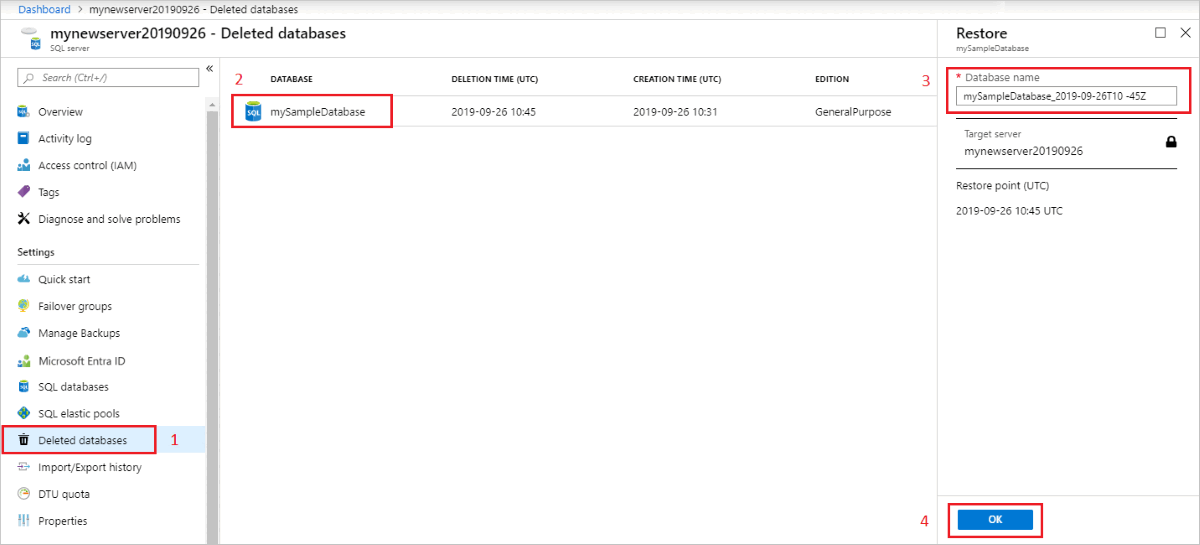This screenshot has width=1200, height=545.
Task: Select the SQL elastic pools icon
Action: click(24, 413)
